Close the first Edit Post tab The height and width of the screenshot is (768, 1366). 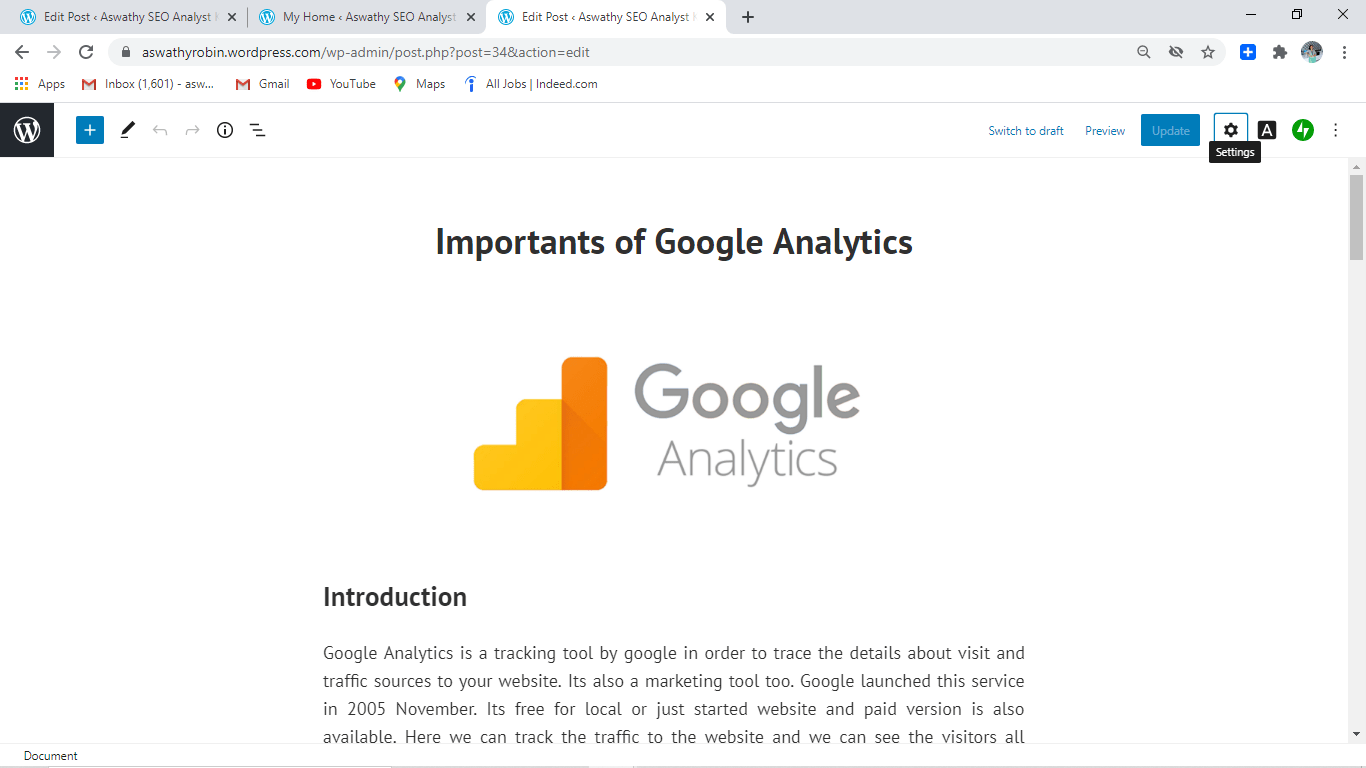232,17
